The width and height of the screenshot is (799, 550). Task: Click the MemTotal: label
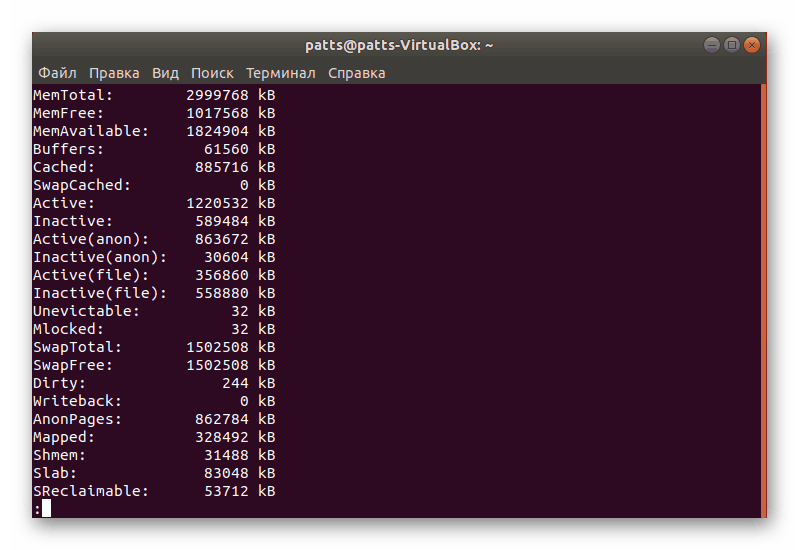click(x=73, y=95)
